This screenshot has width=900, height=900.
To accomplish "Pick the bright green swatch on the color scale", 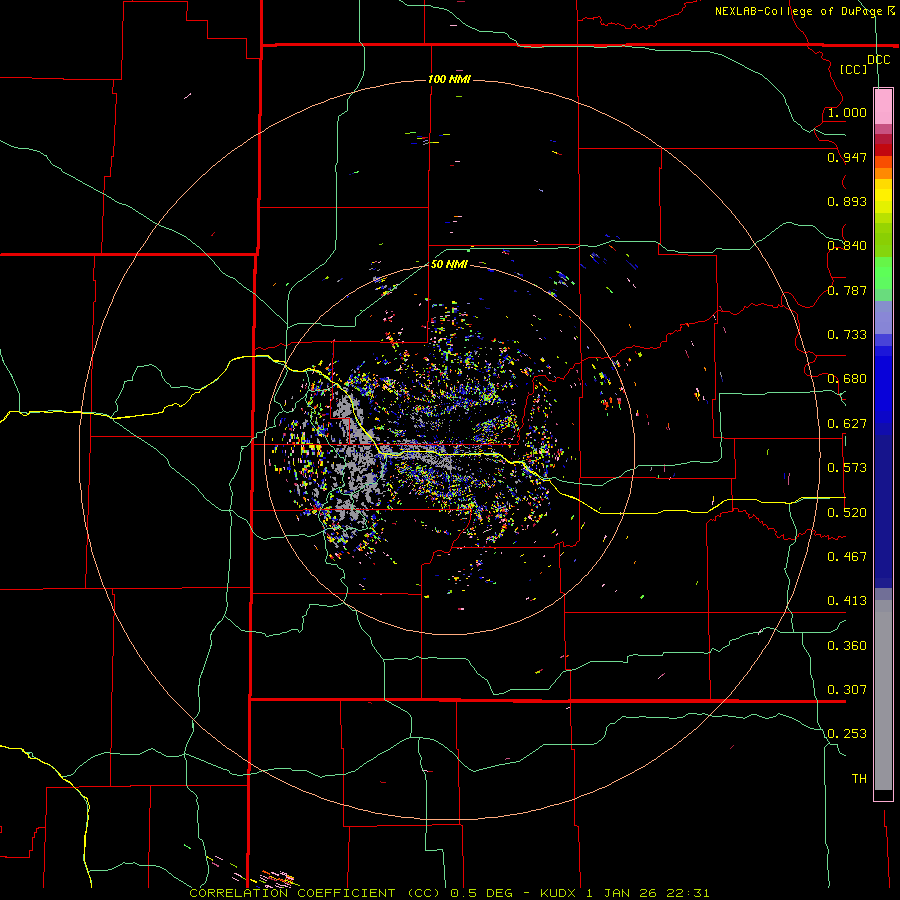I will pyautogui.click(x=883, y=273).
